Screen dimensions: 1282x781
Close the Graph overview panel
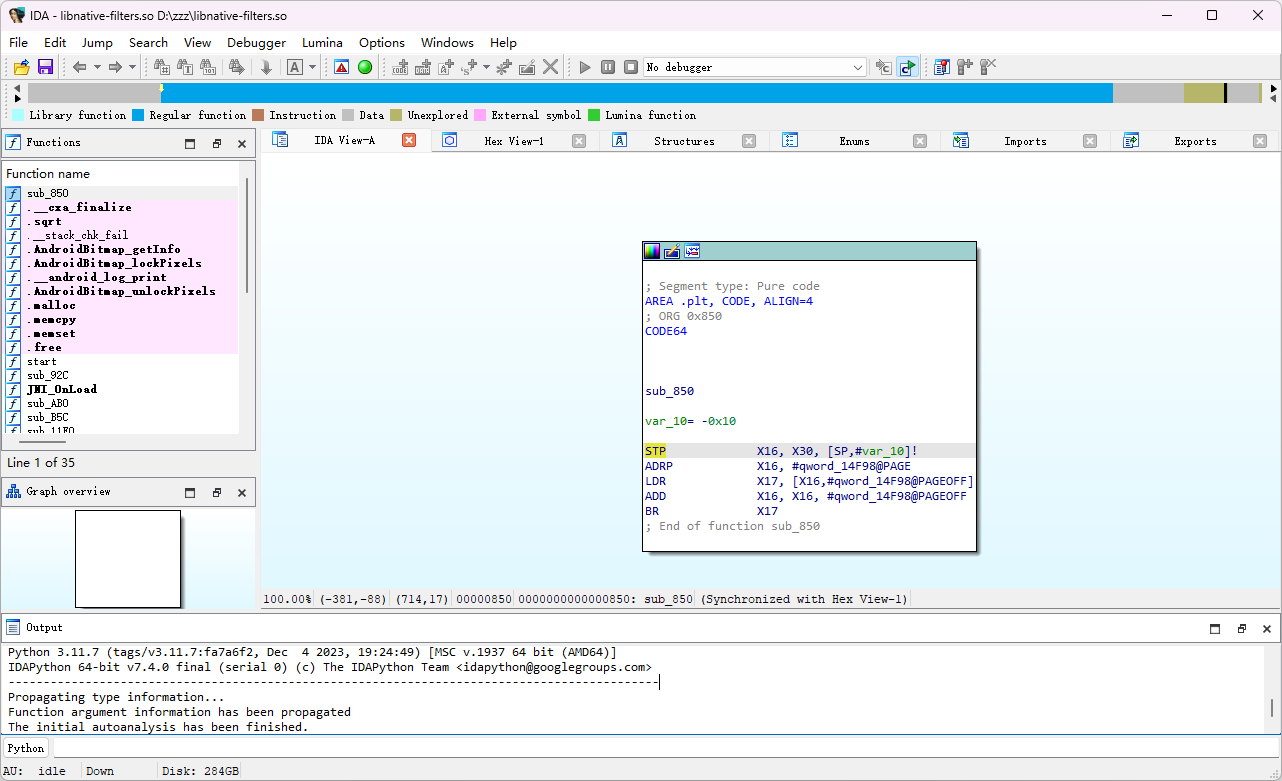click(x=242, y=492)
